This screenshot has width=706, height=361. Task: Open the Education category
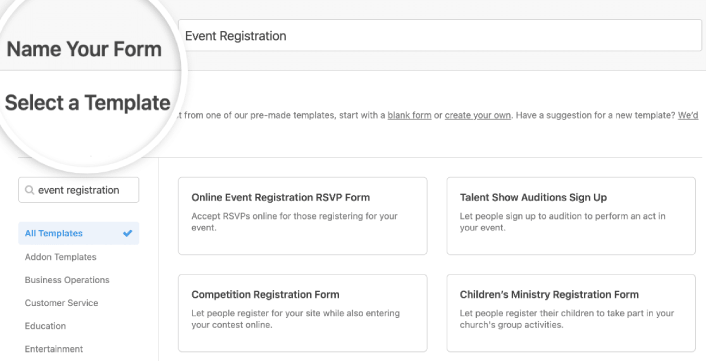pos(45,326)
